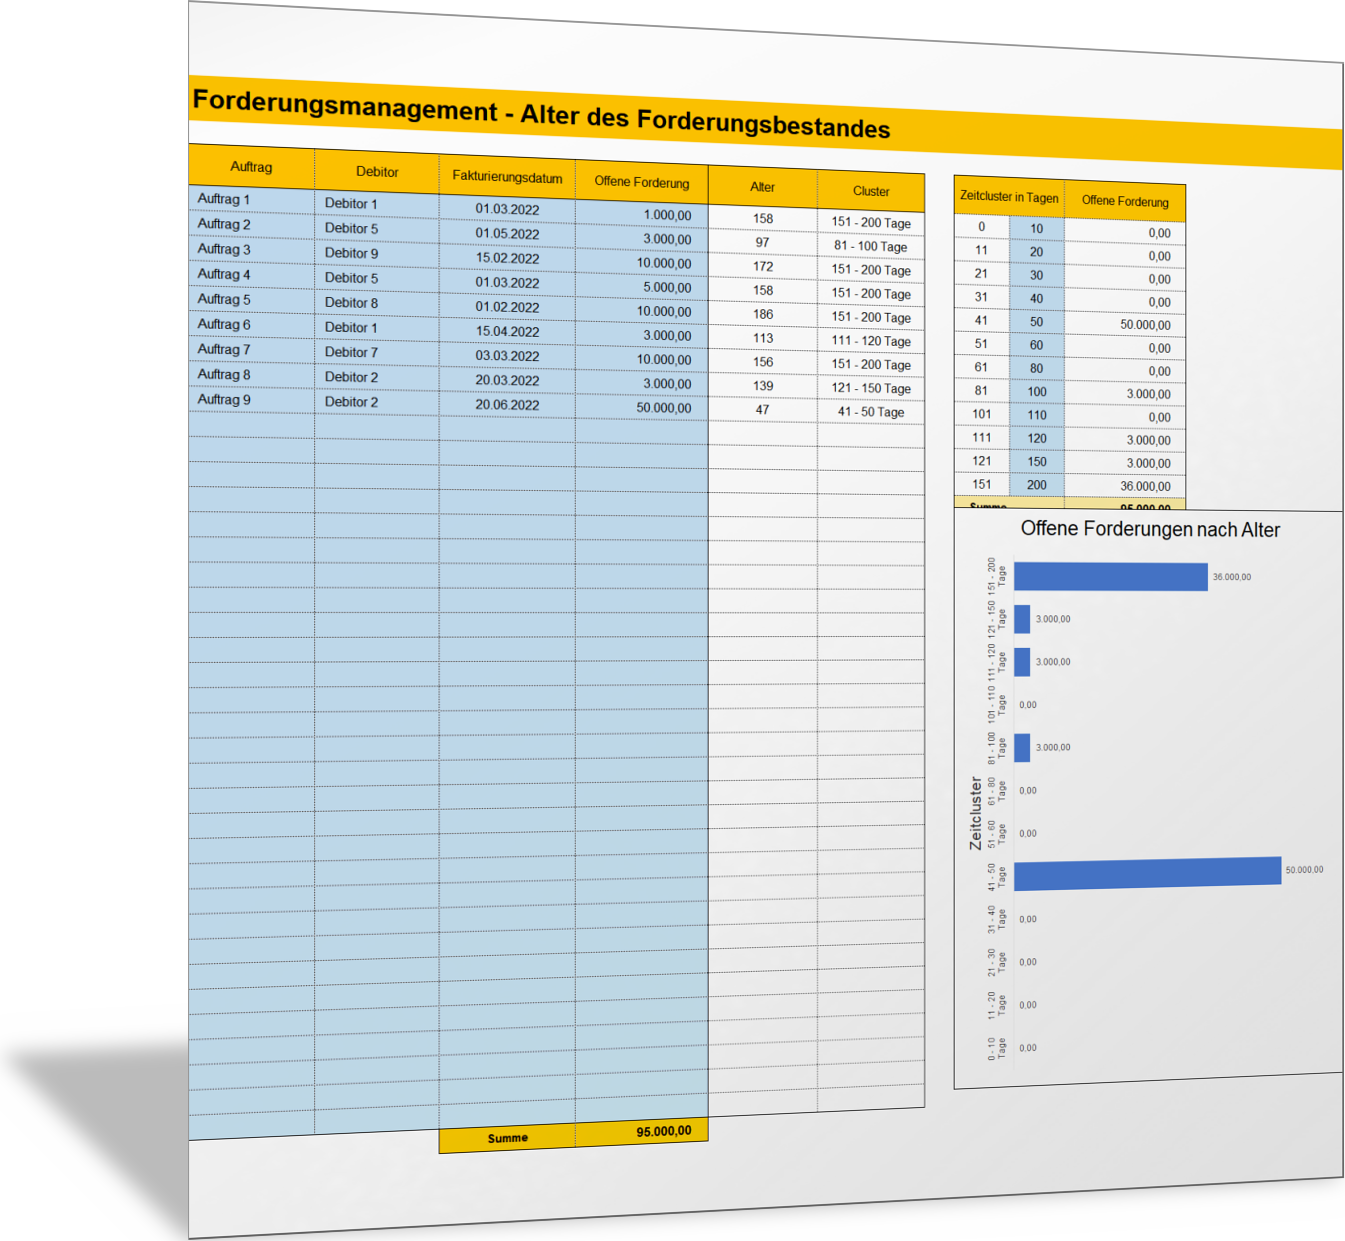
Task: Select date cell "20.03.2022"
Action: click(x=507, y=380)
